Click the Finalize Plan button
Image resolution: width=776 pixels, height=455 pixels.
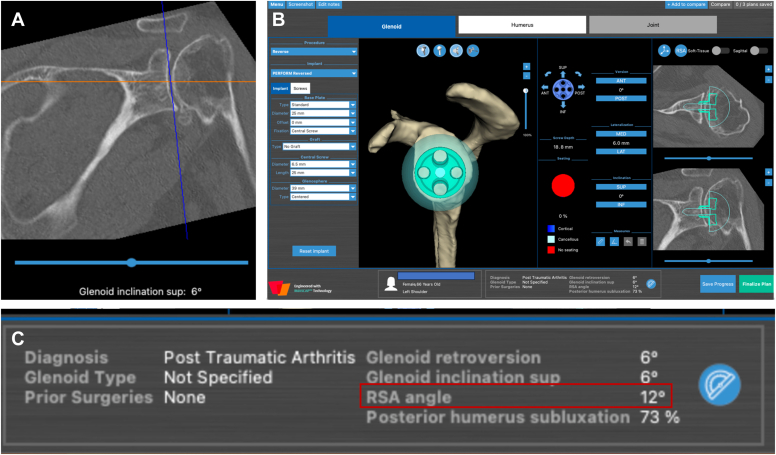pos(757,285)
